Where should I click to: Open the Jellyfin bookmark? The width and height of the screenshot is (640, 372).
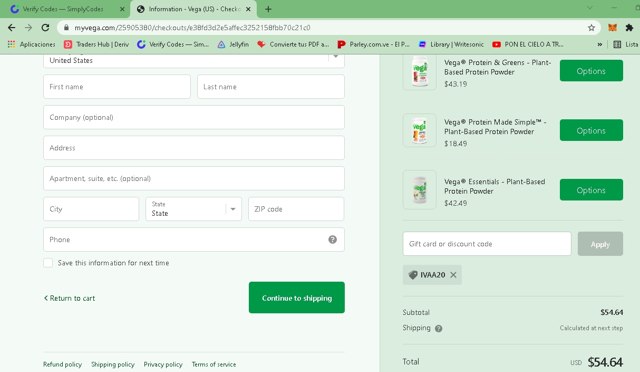click(x=233, y=44)
